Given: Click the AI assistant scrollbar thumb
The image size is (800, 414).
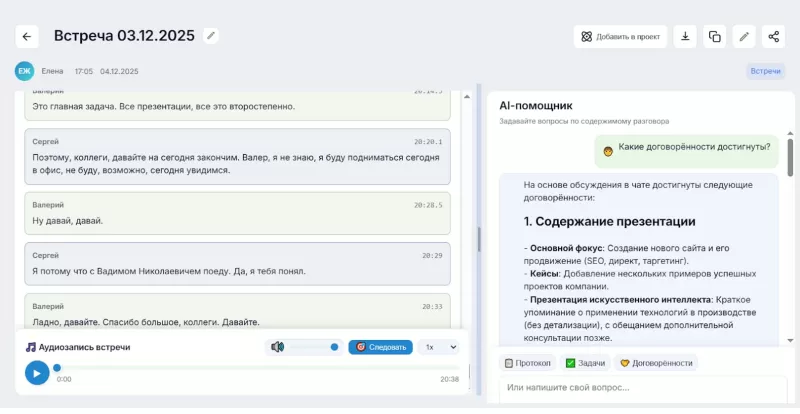Looking at the screenshot, I should 790,156.
